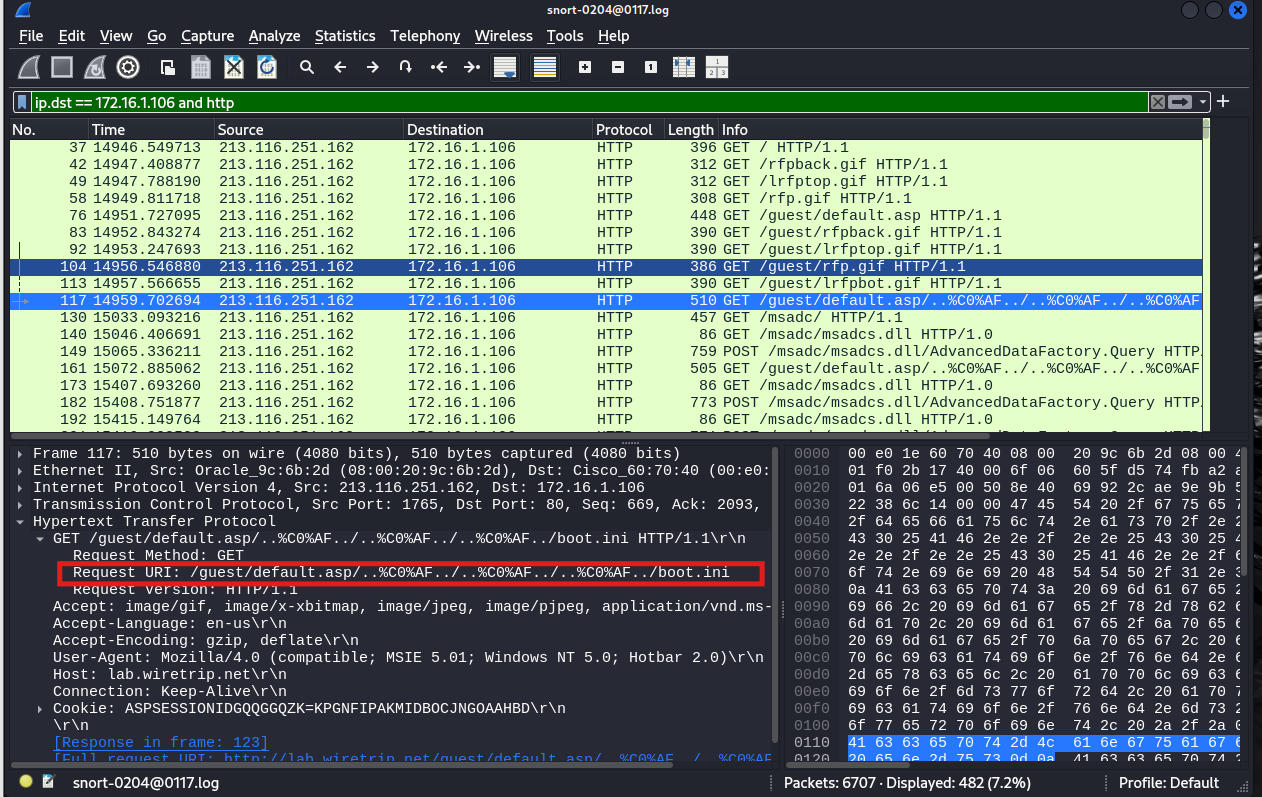Open a capture file
The width and height of the screenshot is (1262, 797).
[168, 67]
